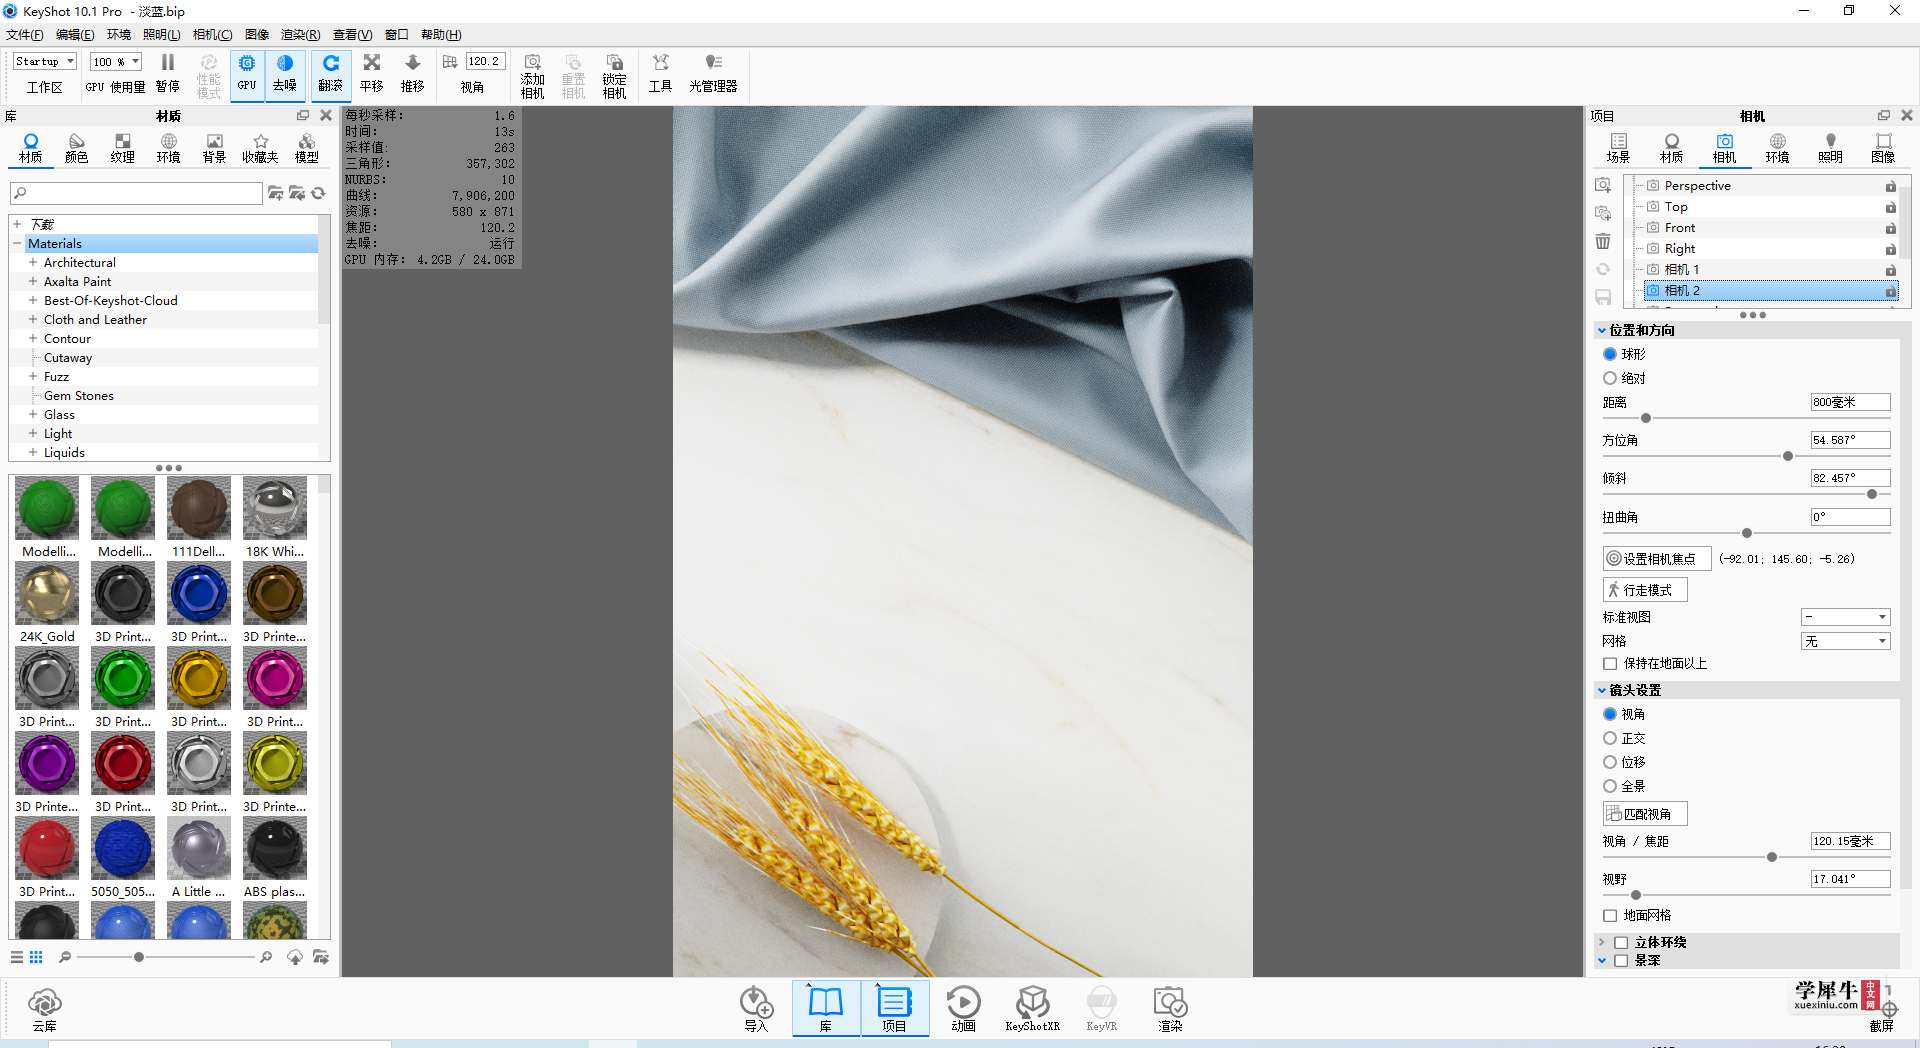Click the lock camera (锁定相机) icon

615,76
